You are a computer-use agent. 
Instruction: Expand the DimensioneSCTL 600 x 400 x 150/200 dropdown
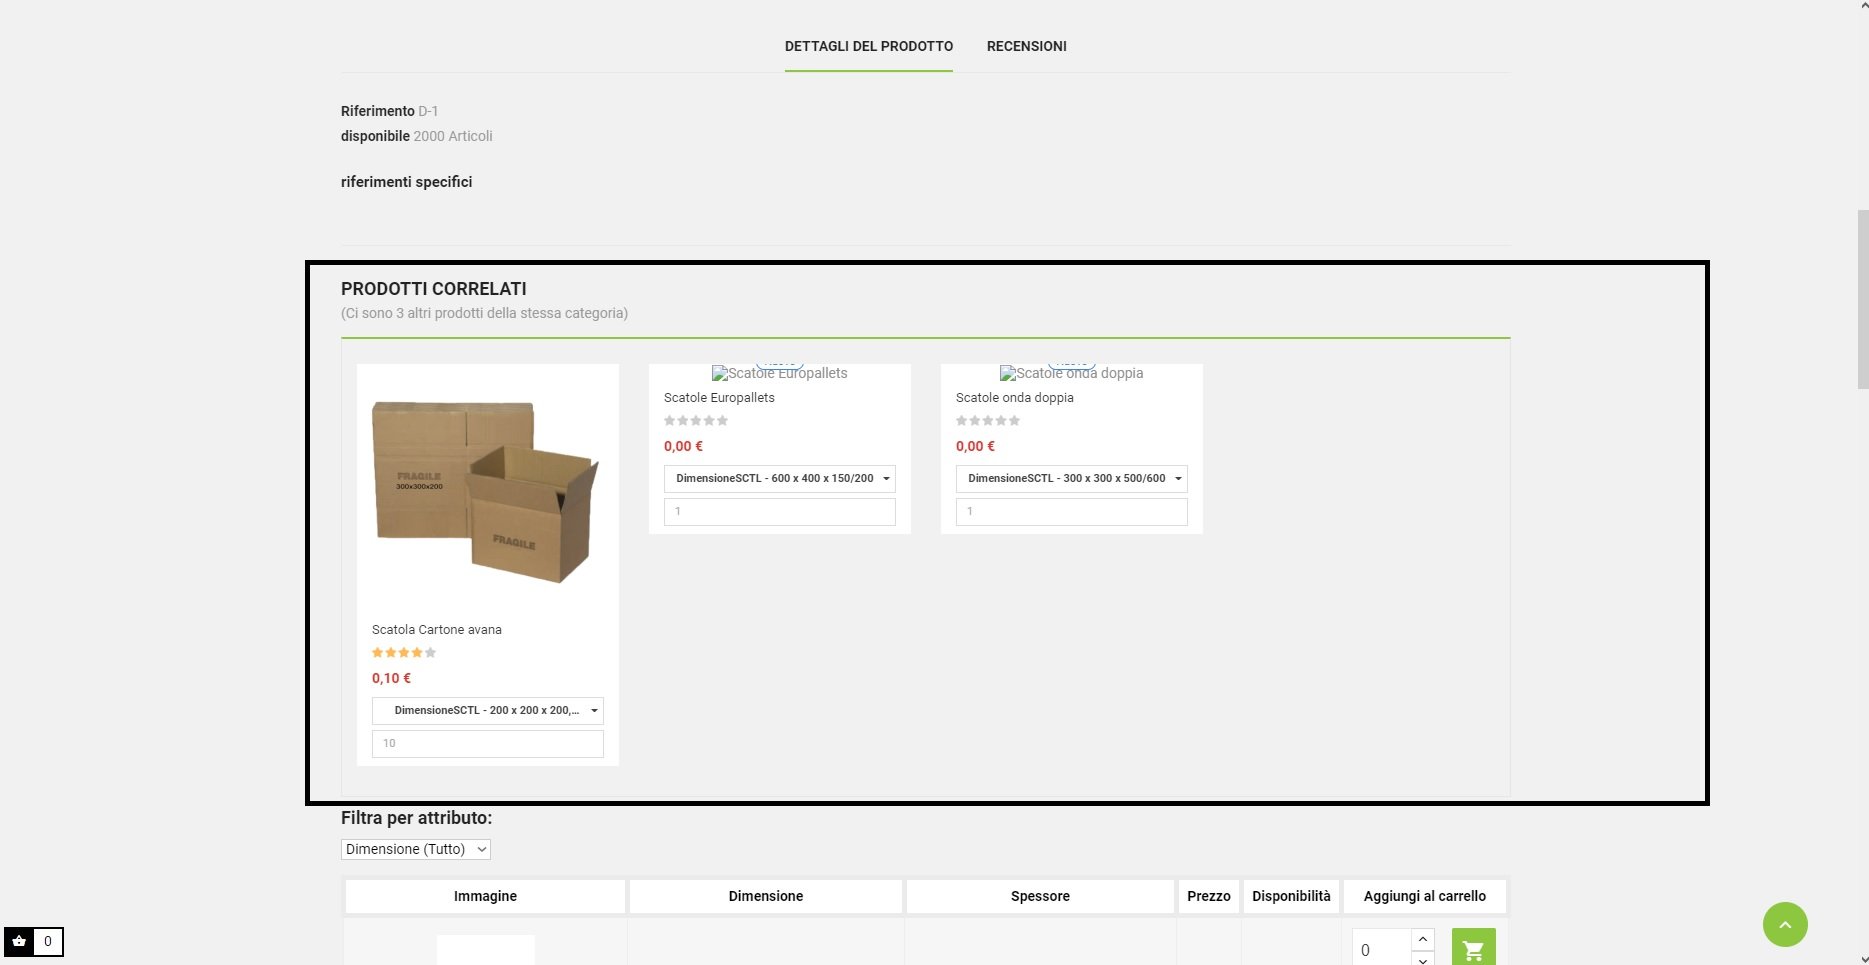coord(780,479)
